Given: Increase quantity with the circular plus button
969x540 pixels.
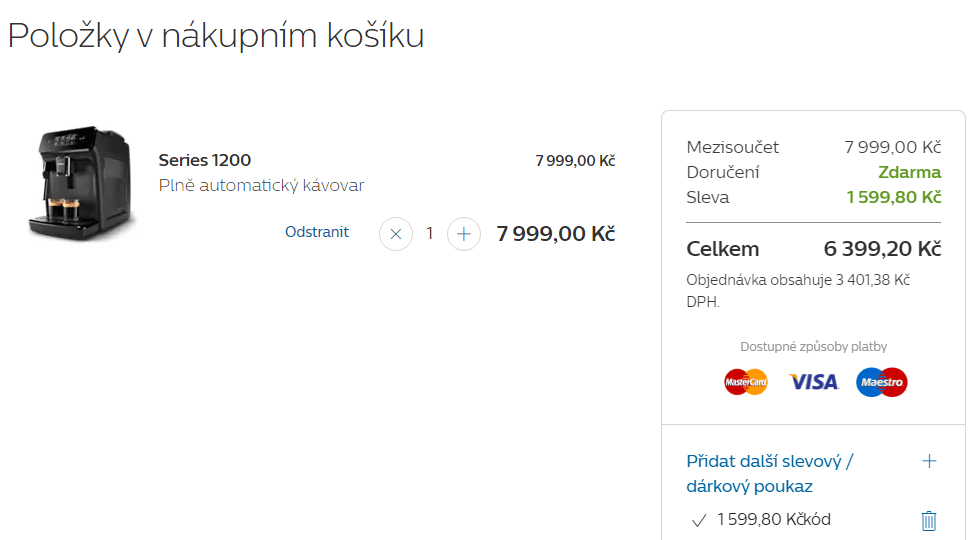Looking at the screenshot, I should [x=463, y=234].
